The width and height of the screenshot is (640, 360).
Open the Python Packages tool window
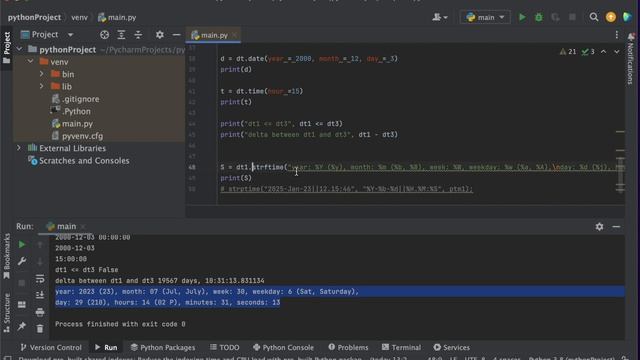pyautogui.click(x=163, y=347)
